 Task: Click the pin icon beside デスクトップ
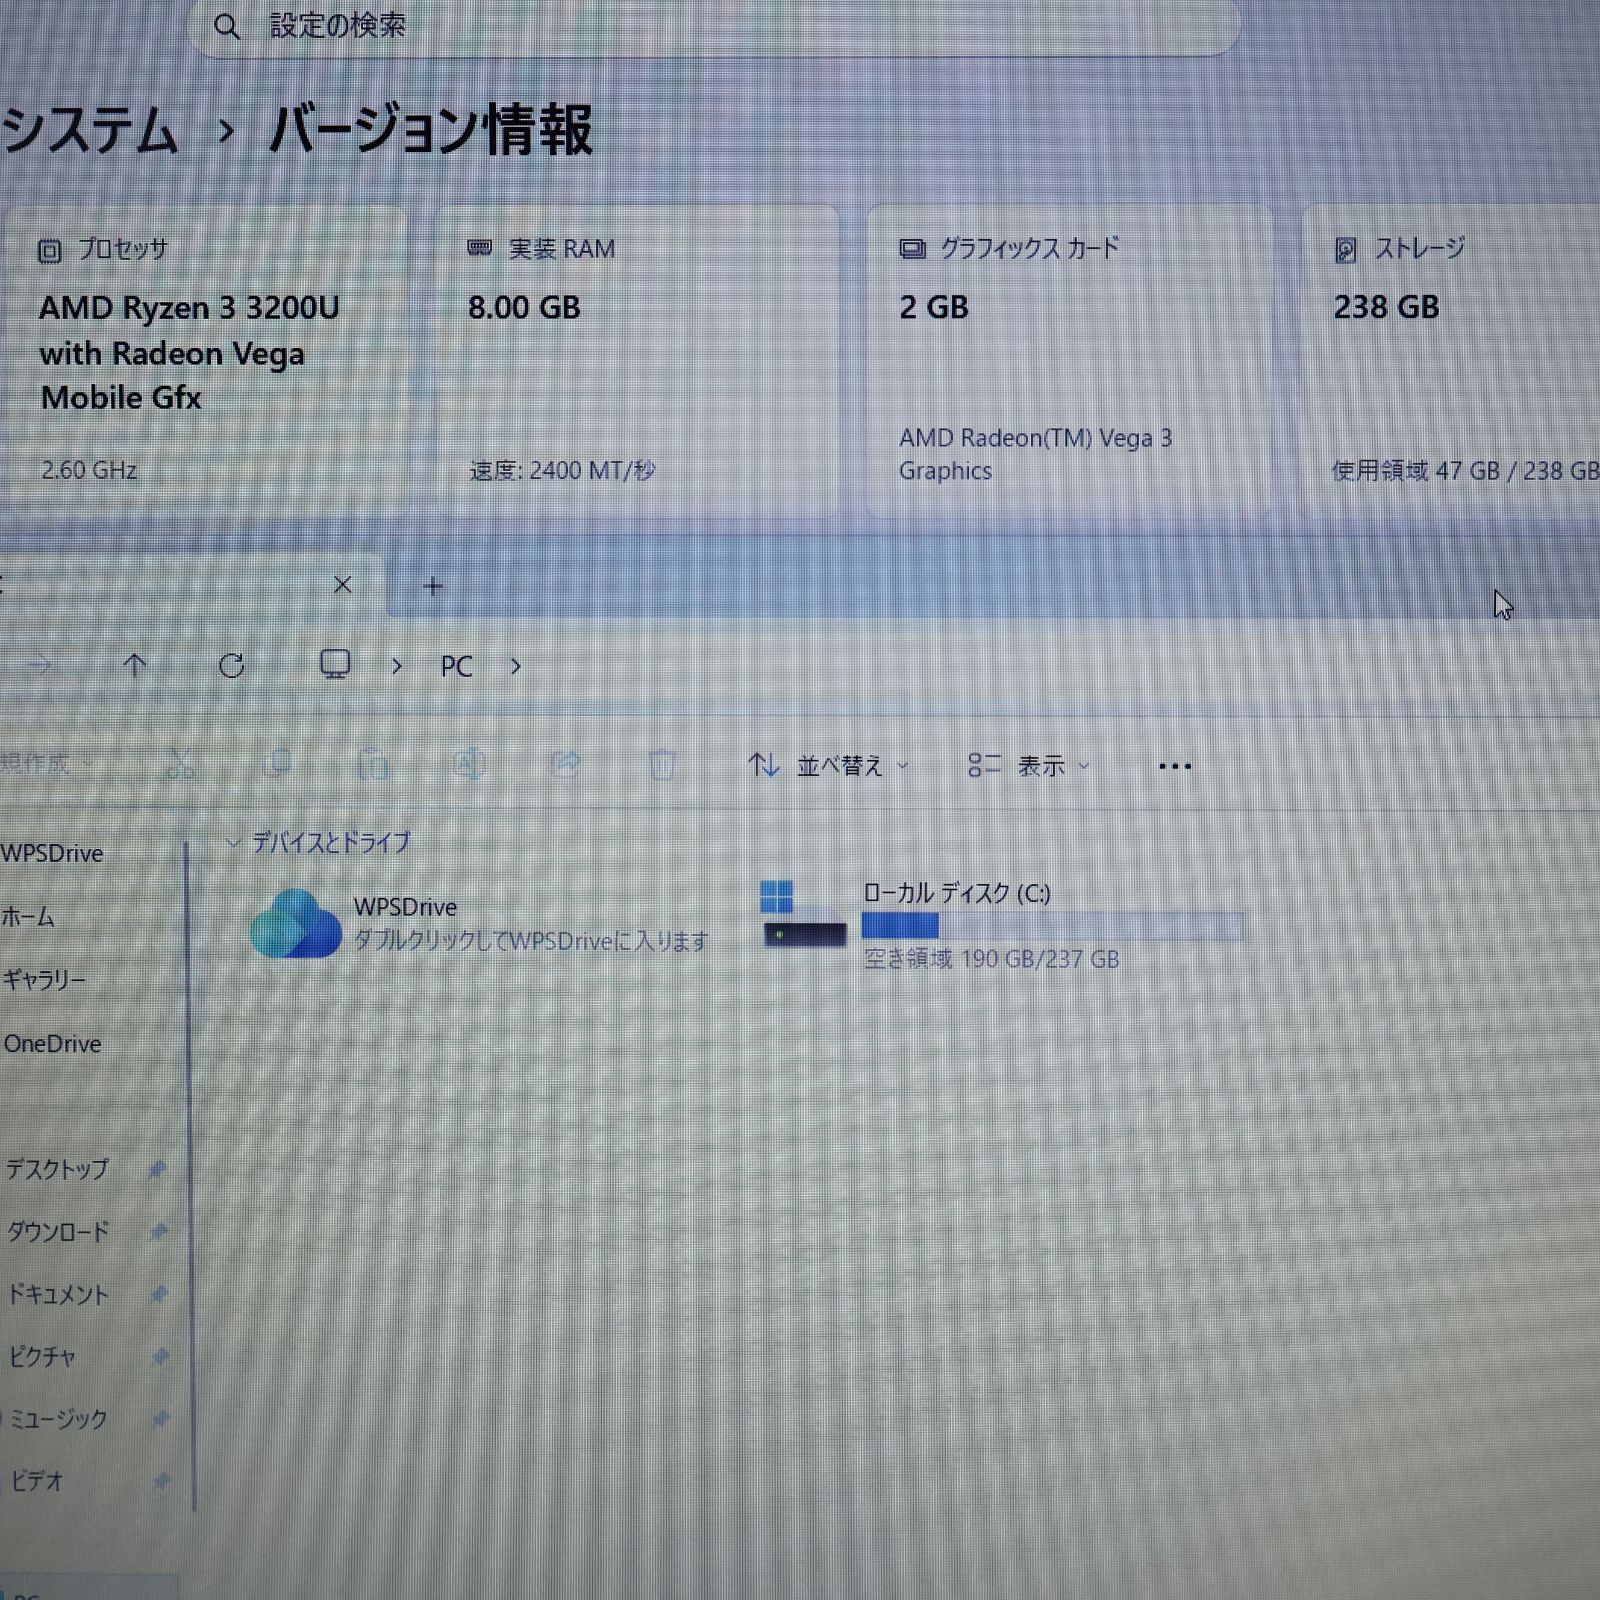click(x=157, y=1168)
